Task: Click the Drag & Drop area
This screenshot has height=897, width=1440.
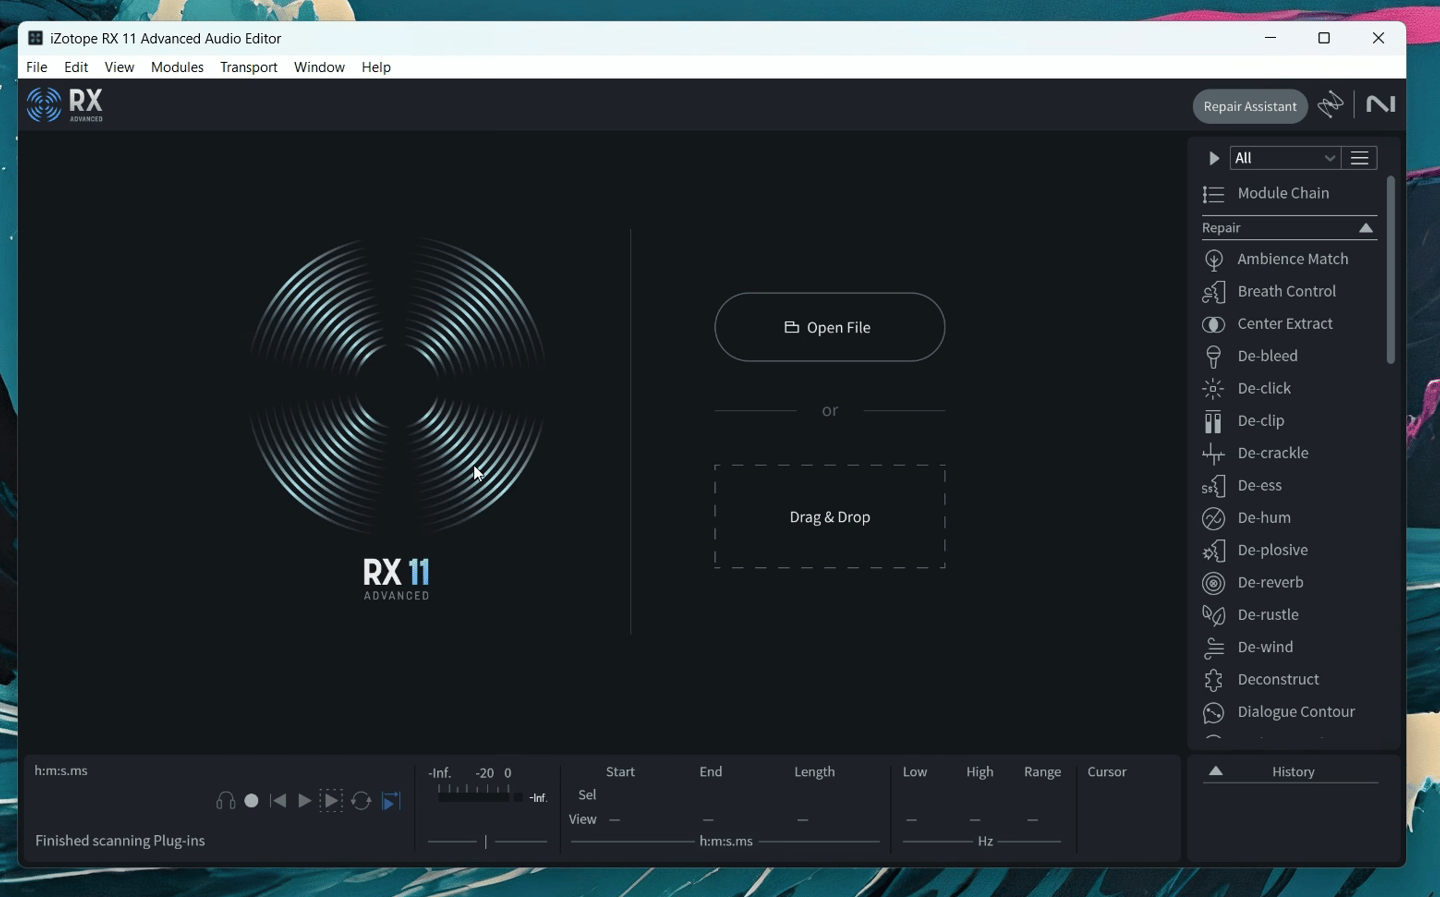Action: (829, 517)
